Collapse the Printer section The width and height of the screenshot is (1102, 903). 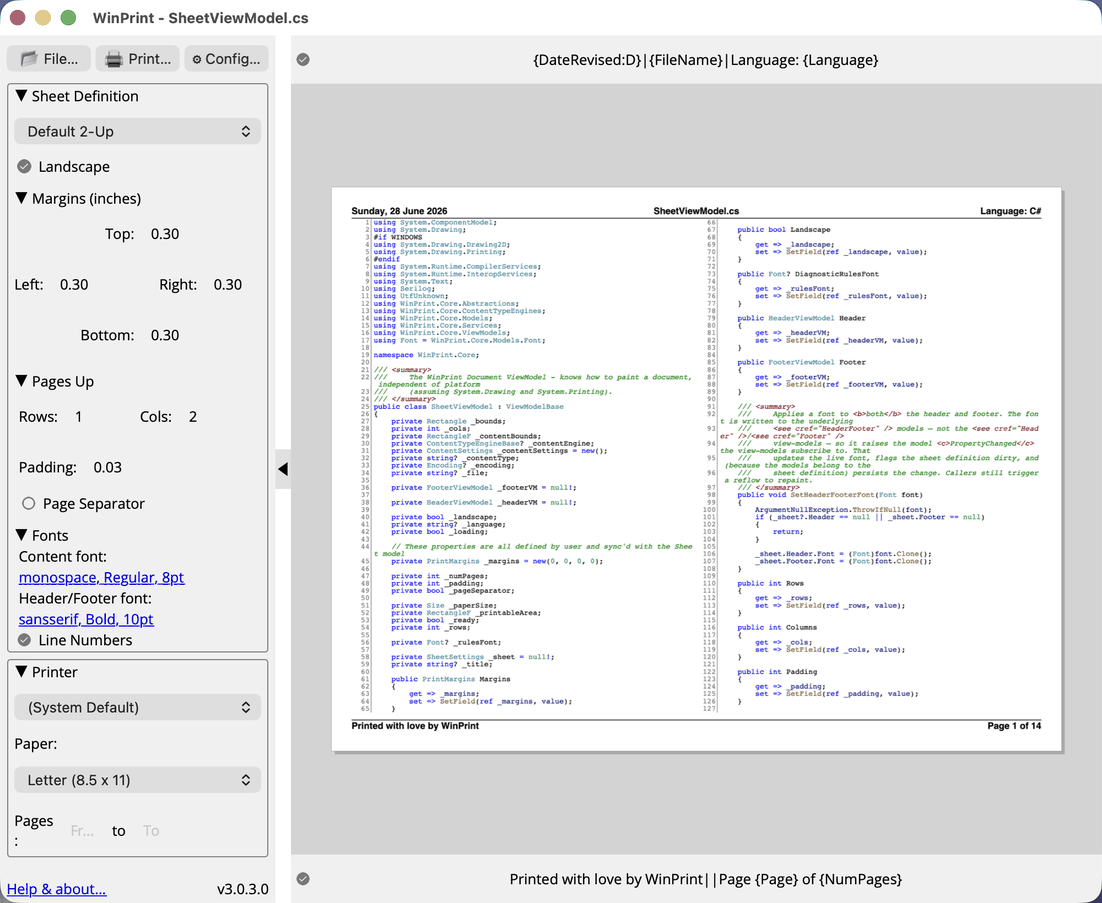pos(22,673)
